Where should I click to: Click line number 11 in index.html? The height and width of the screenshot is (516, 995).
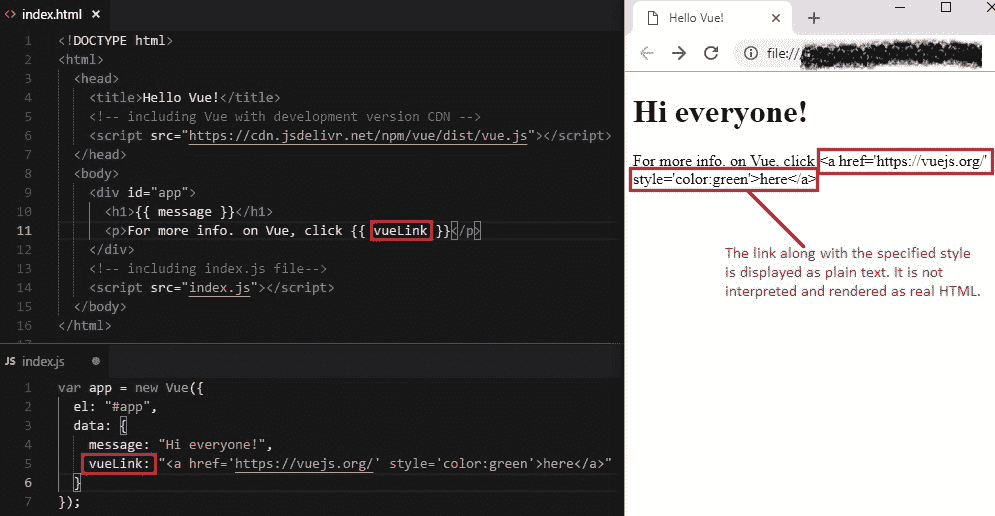[24, 230]
